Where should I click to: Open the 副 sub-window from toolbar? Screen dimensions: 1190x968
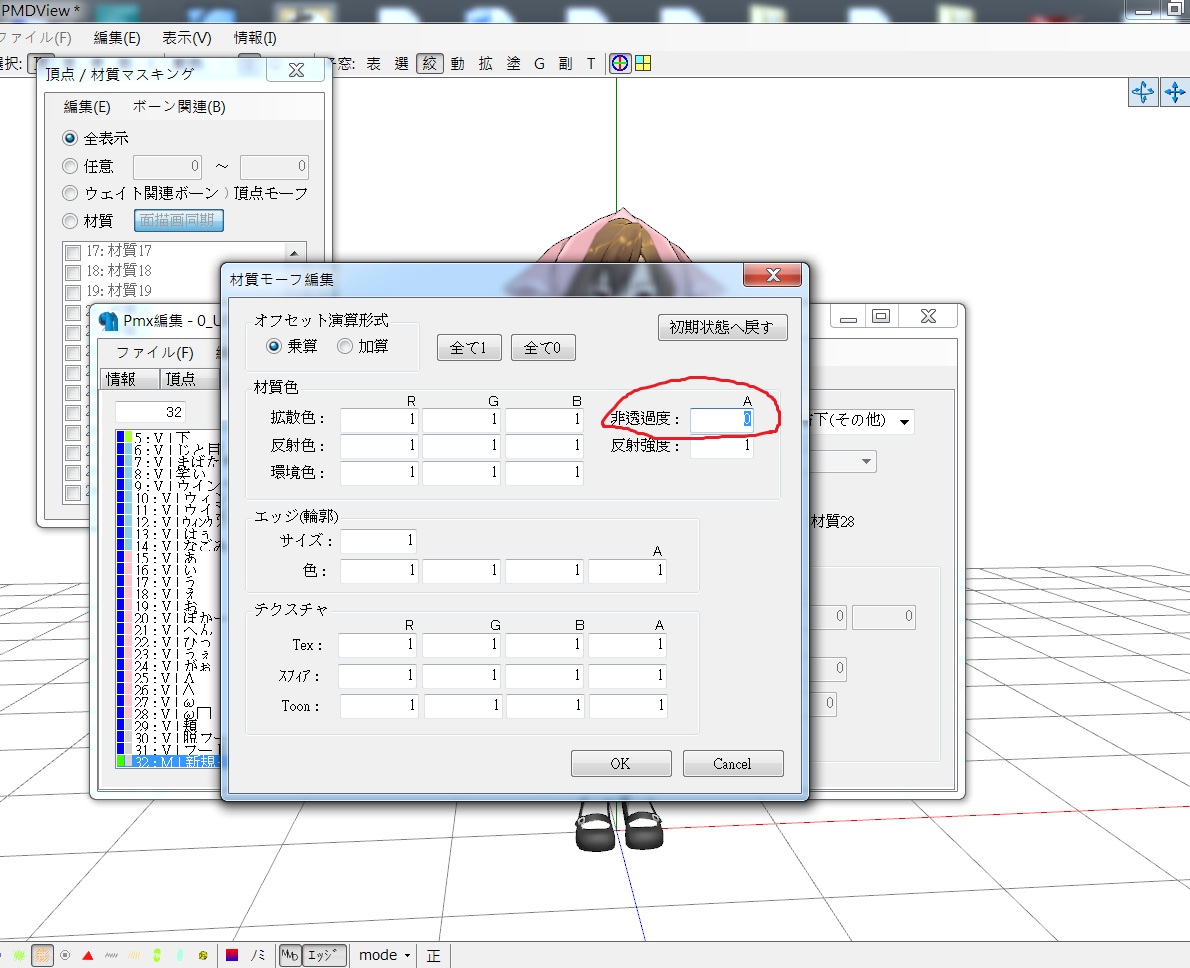pyautogui.click(x=565, y=64)
